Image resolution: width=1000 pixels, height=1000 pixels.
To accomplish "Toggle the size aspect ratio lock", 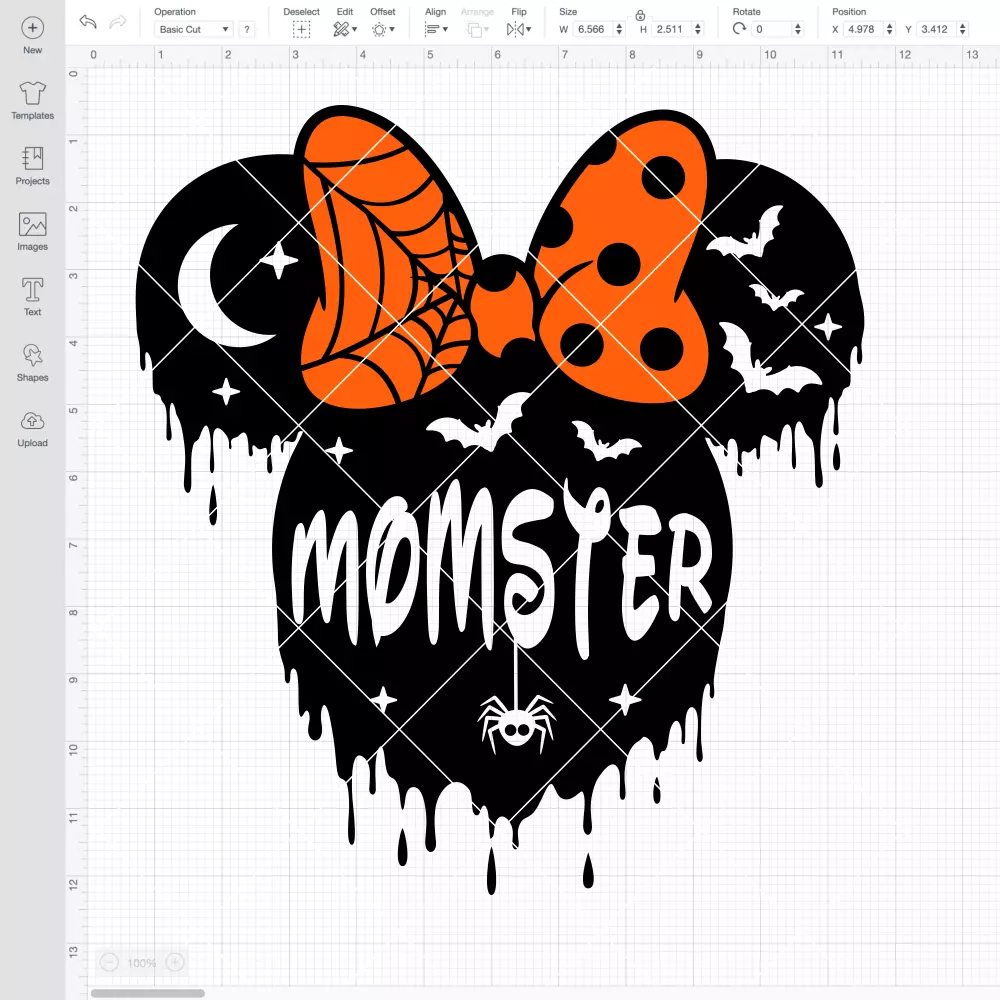I will click(x=640, y=15).
